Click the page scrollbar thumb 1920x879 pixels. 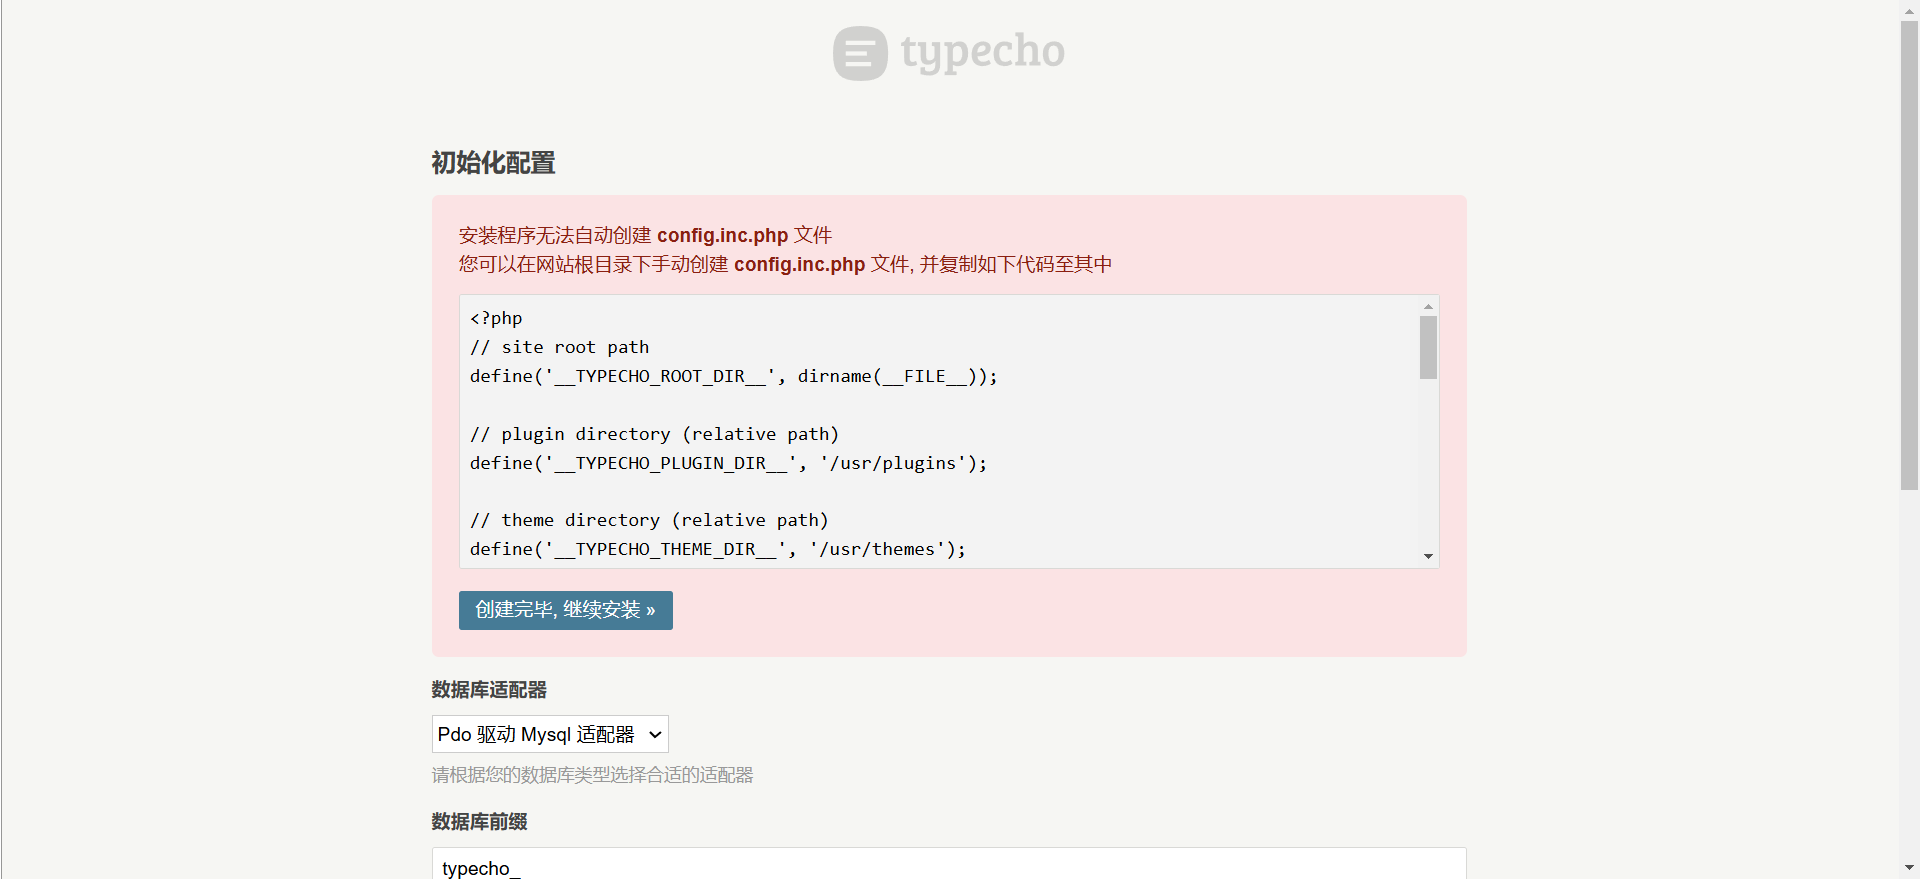pyautogui.click(x=1909, y=255)
